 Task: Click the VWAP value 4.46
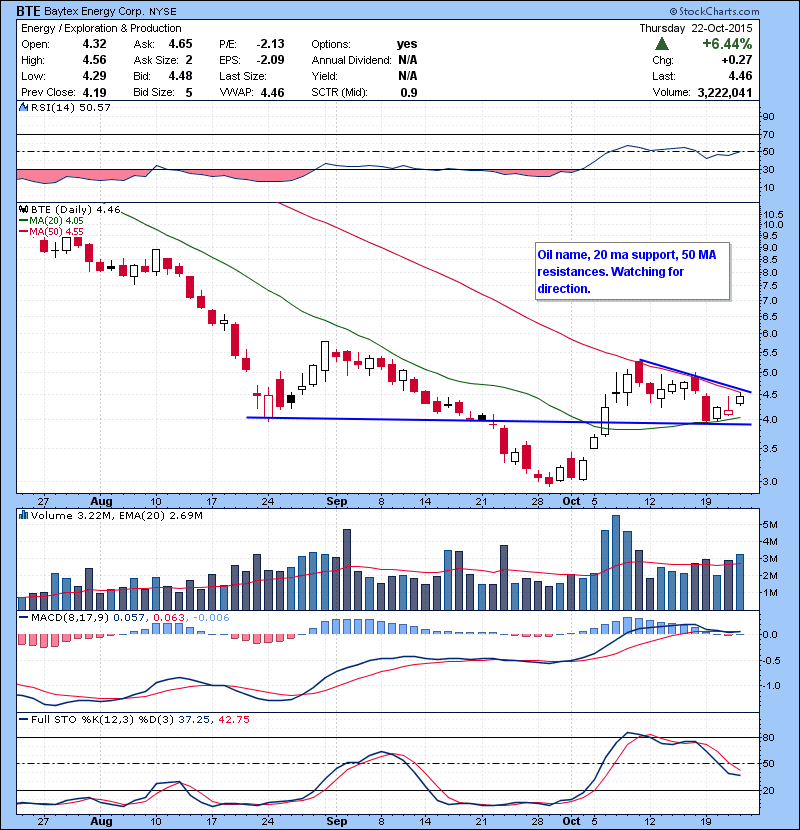[x=273, y=93]
